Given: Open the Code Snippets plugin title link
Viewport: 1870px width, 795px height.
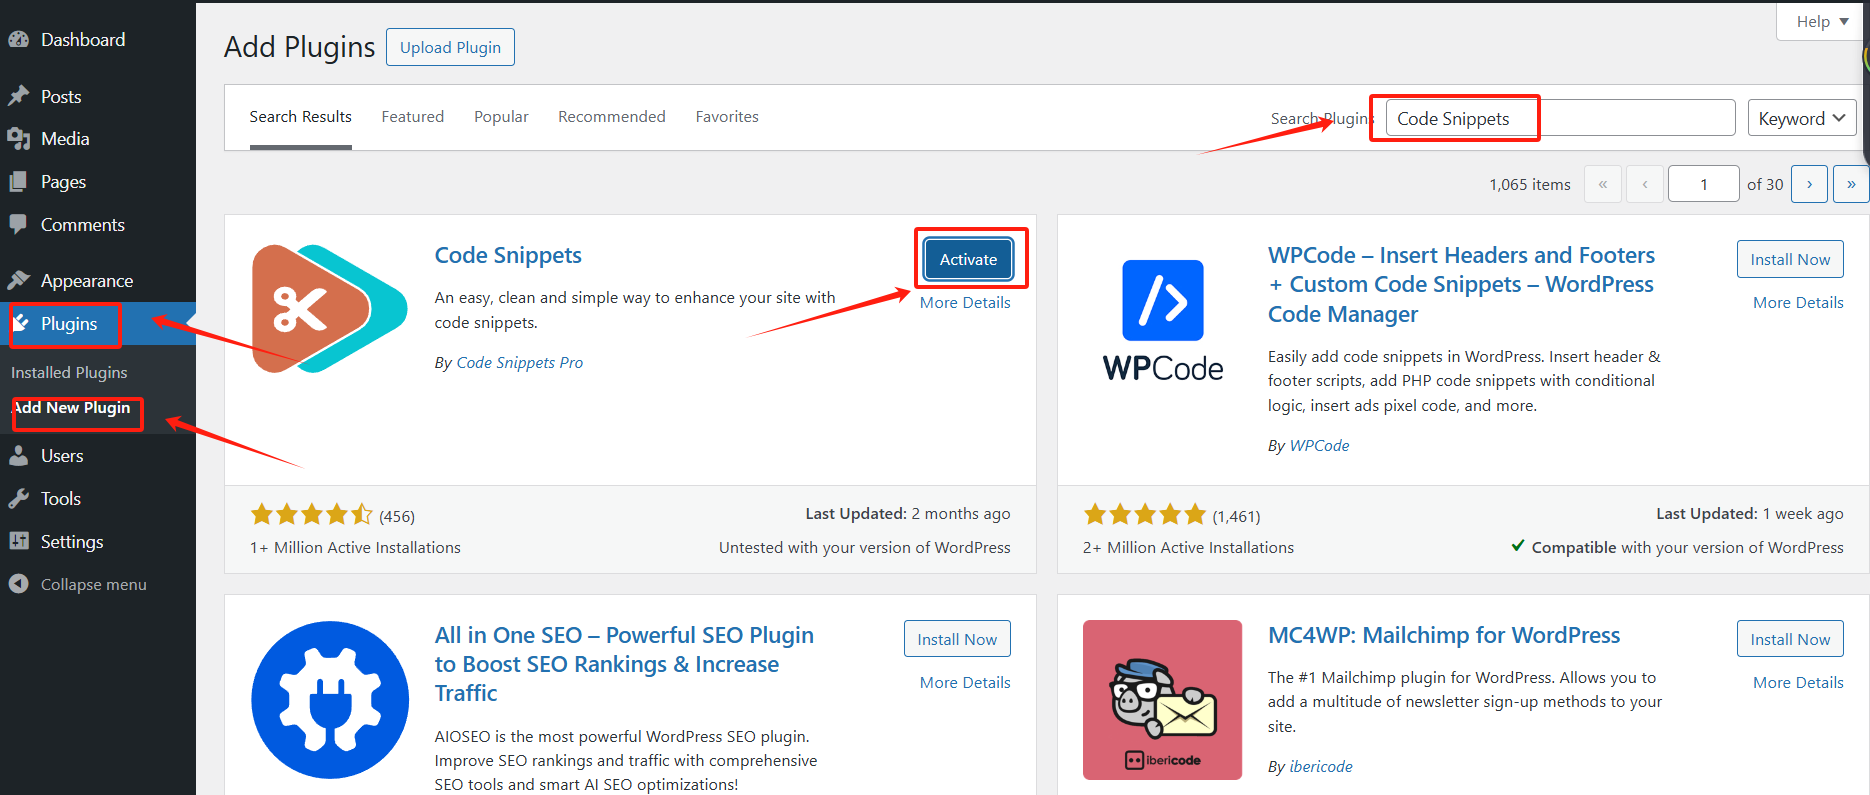Looking at the screenshot, I should 508,255.
